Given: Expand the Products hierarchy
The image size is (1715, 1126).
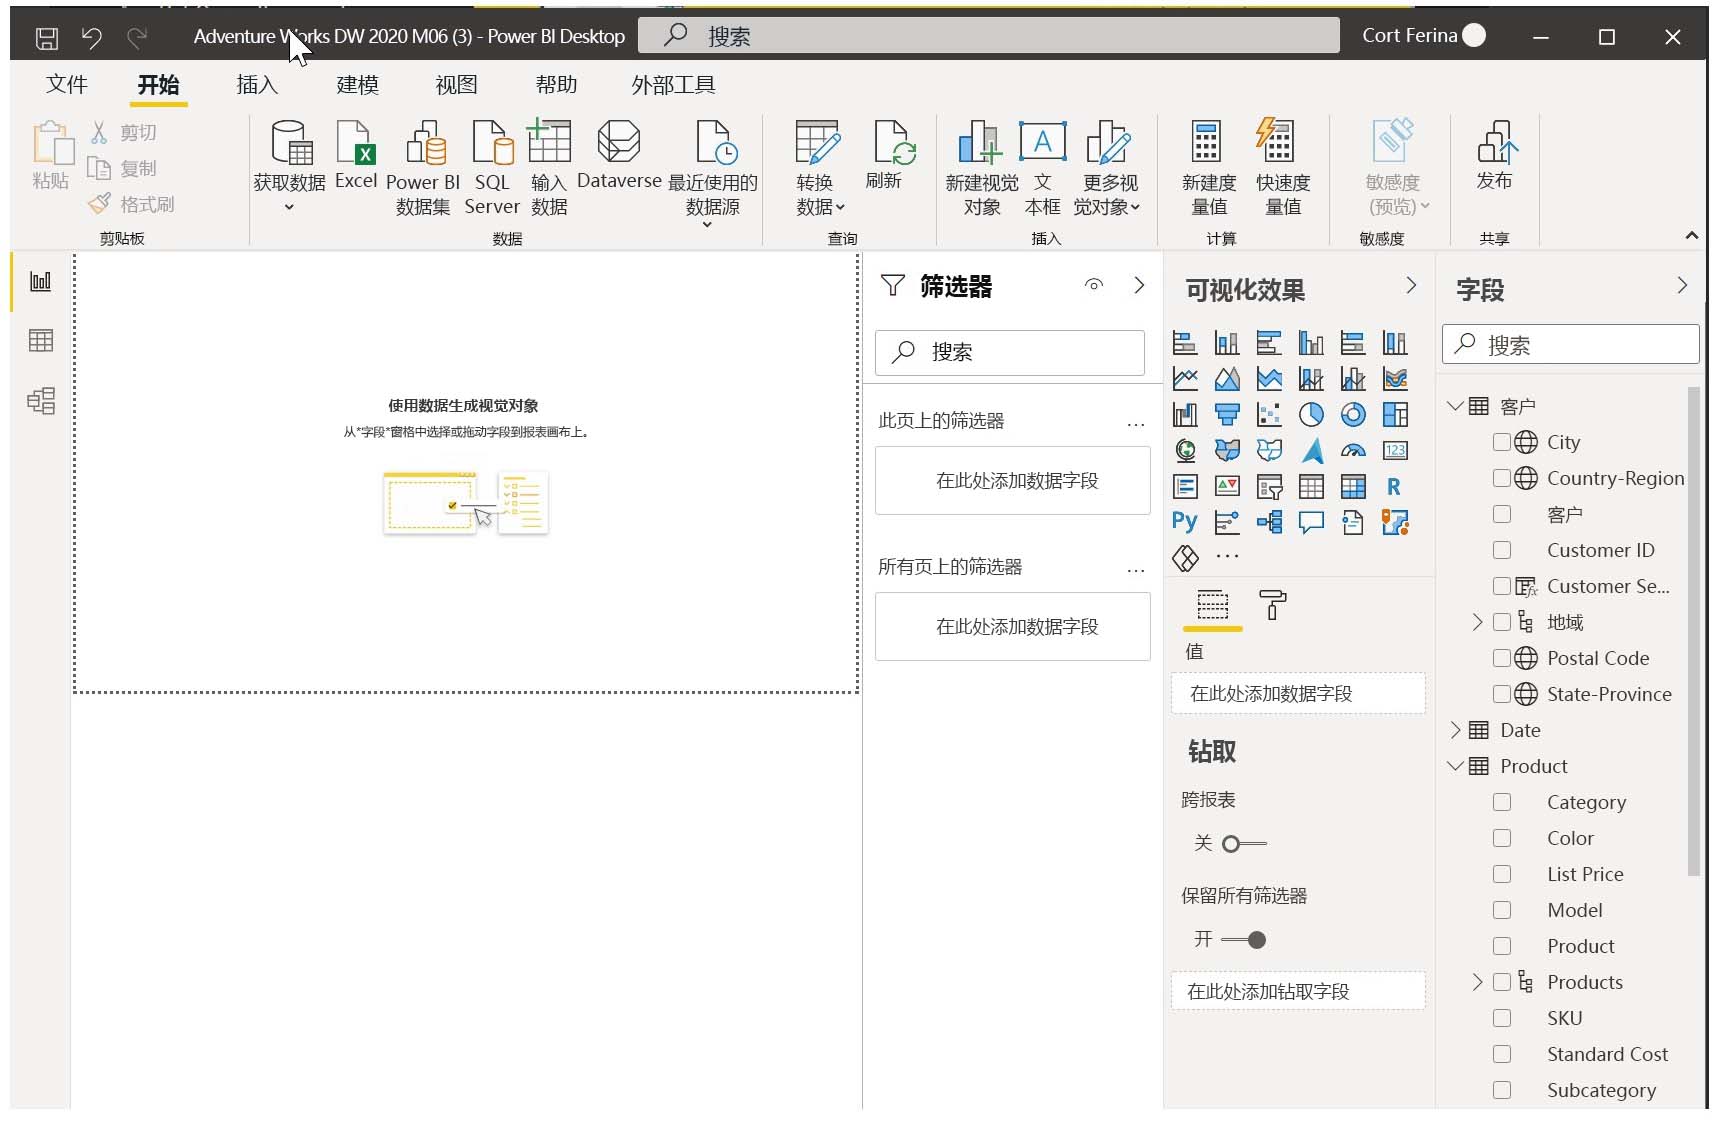Looking at the screenshot, I should tap(1477, 982).
